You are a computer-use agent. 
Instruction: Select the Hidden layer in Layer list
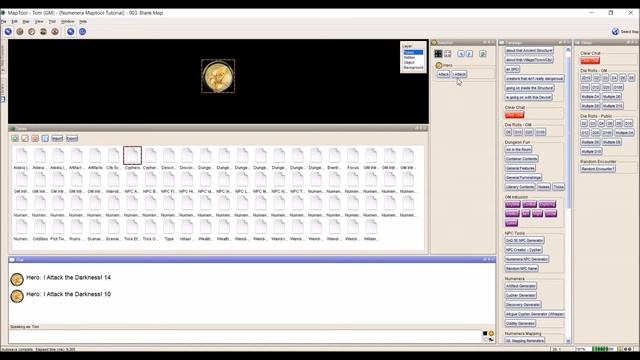coord(409,58)
